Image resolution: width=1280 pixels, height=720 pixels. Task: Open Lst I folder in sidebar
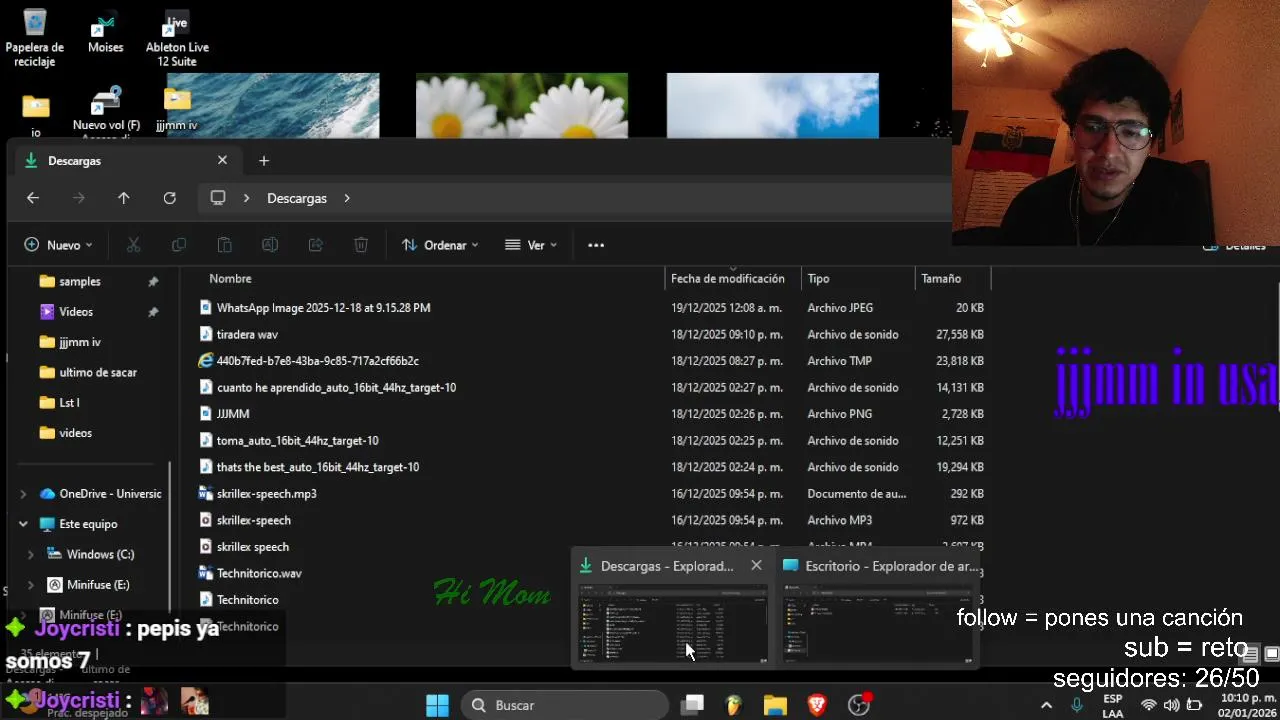click(x=69, y=402)
